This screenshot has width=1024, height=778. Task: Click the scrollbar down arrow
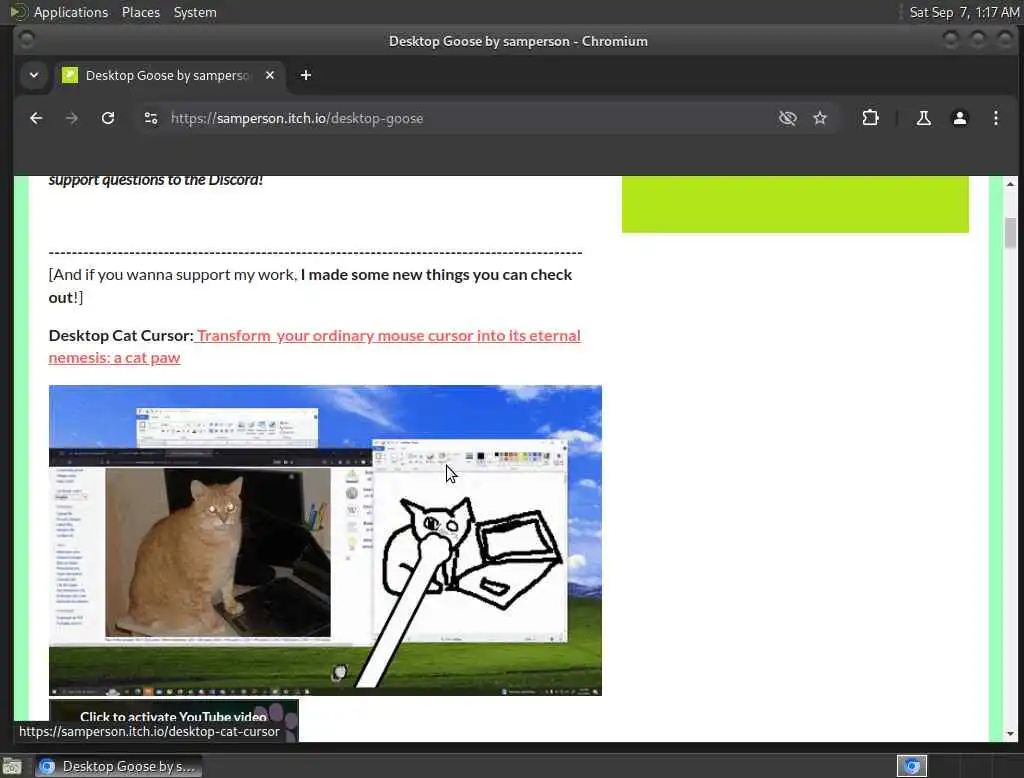click(x=1010, y=734)
